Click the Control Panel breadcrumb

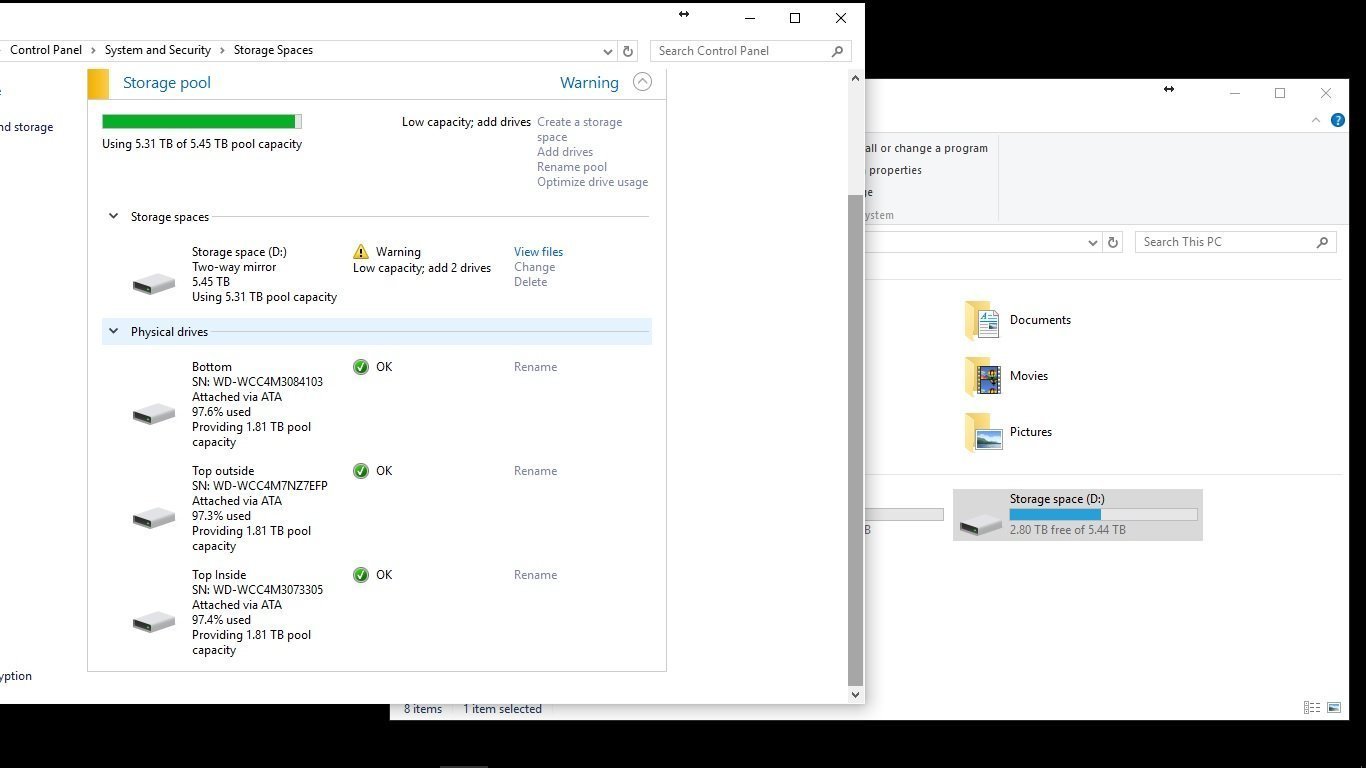click(x=46, y=50)
